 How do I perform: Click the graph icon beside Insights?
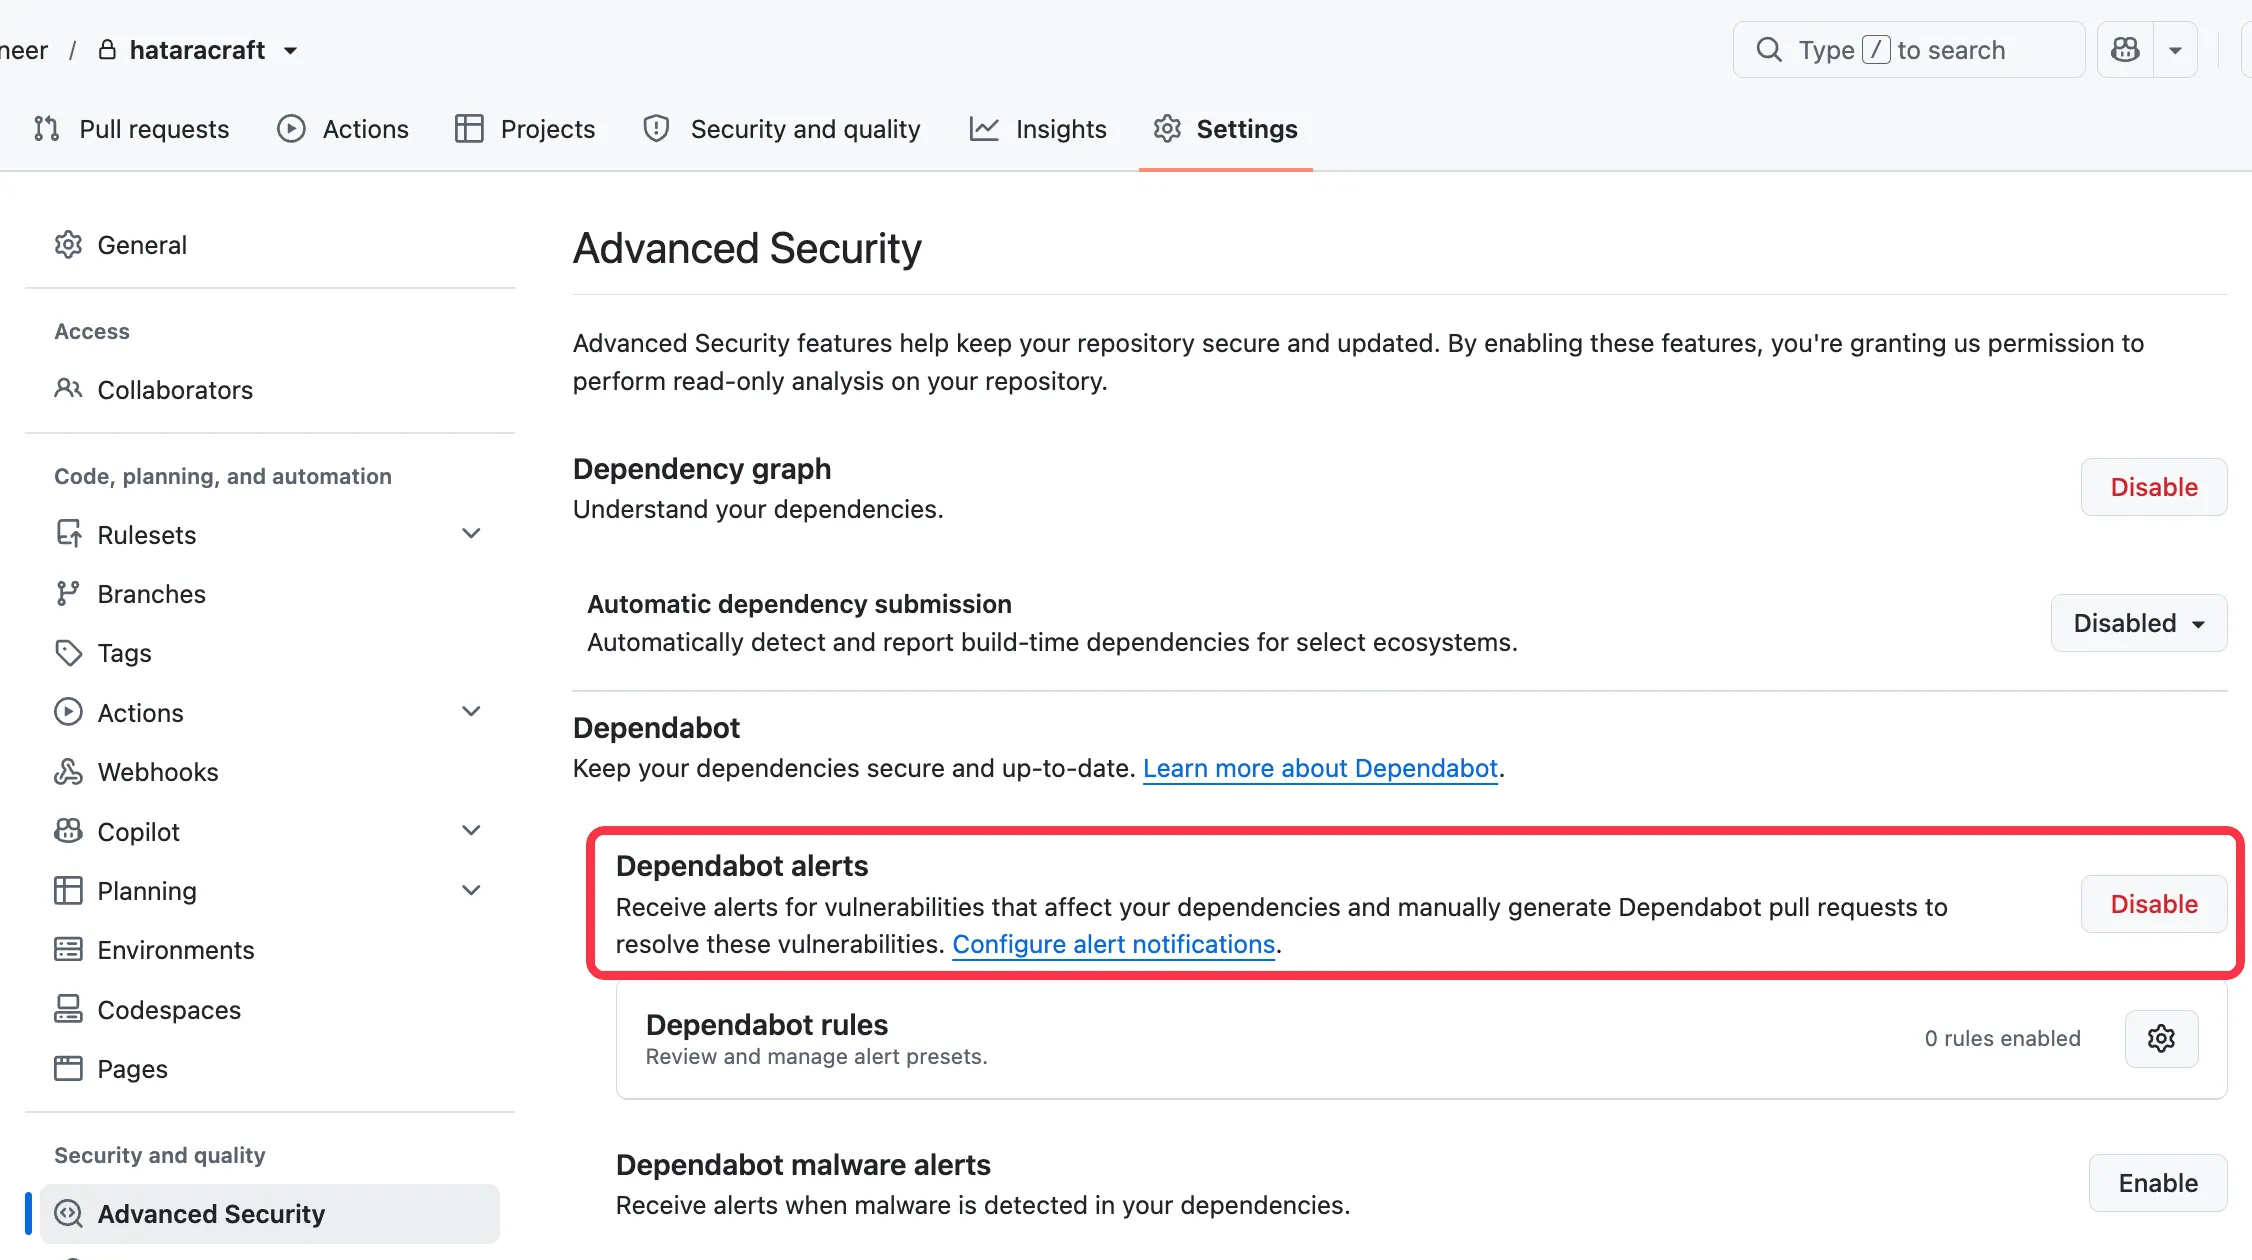click(x=984, y=129)
